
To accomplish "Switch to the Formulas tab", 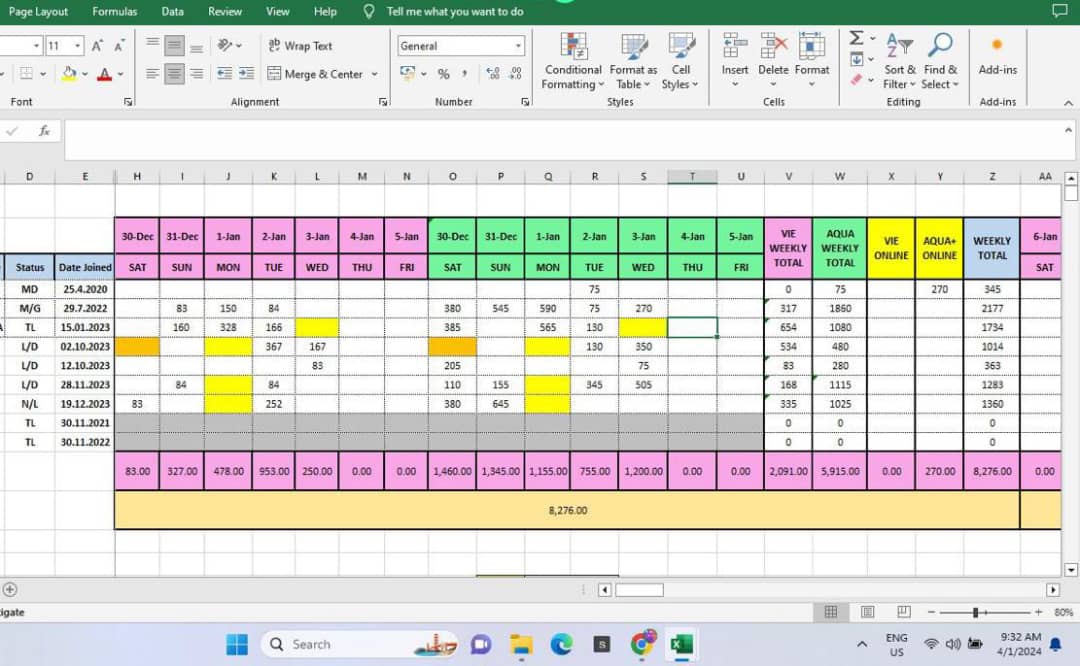I will click(x=114, y=12).
